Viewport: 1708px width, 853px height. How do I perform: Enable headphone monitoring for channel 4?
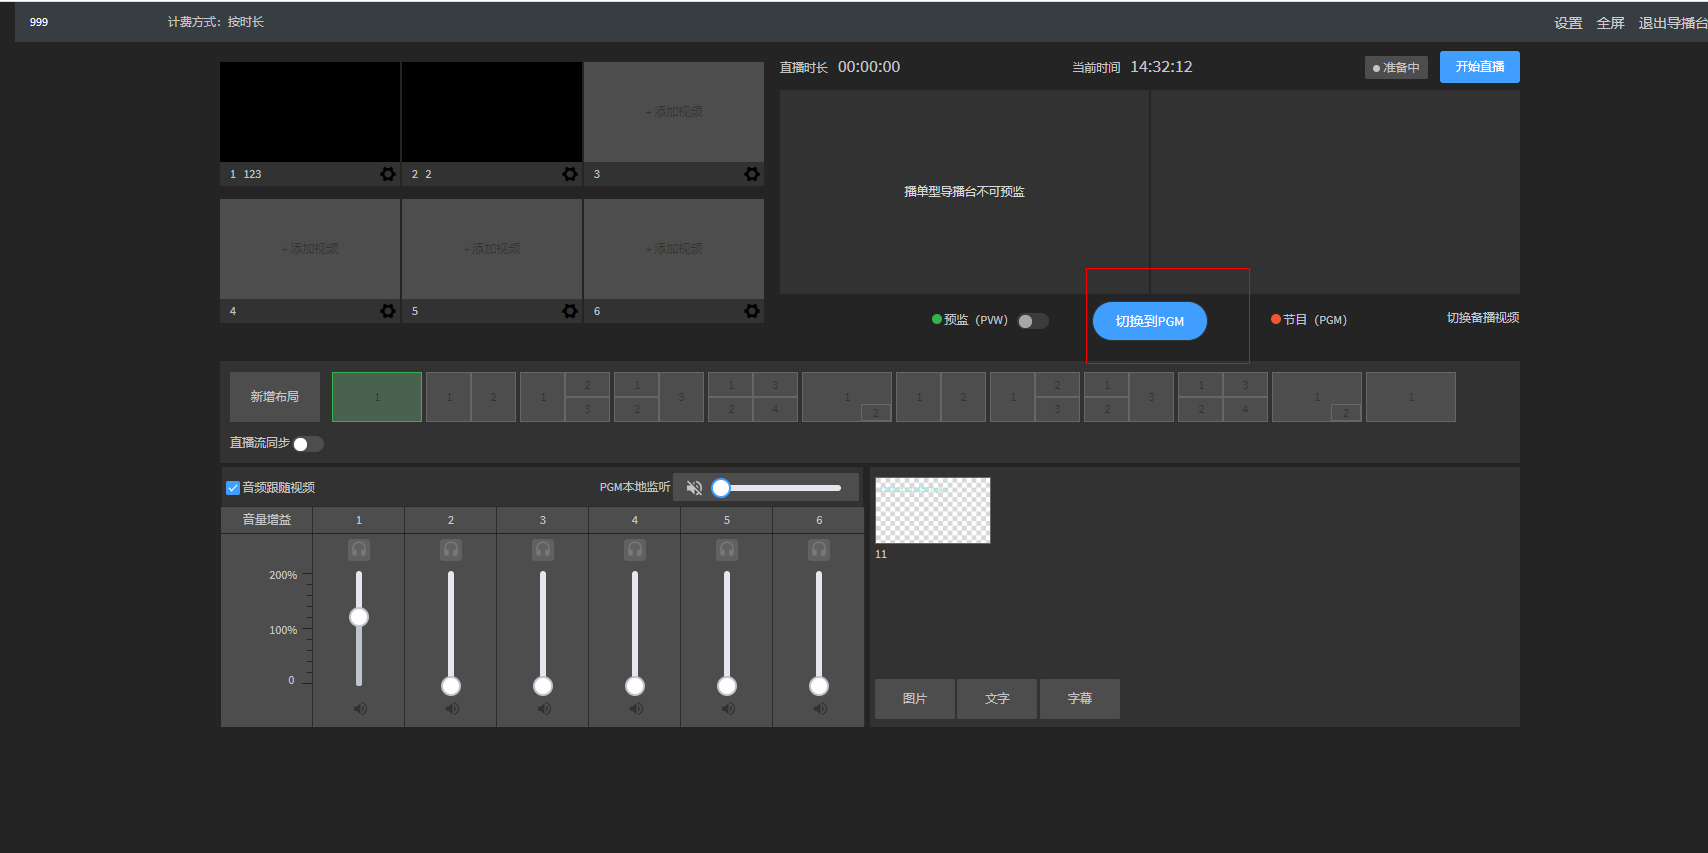click(x=635, y=550)
